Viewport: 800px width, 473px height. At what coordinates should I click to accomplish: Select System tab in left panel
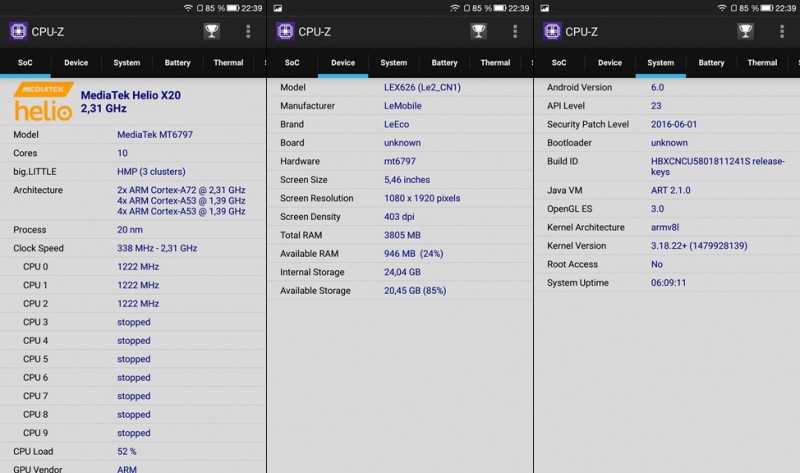tap(127, 63)
